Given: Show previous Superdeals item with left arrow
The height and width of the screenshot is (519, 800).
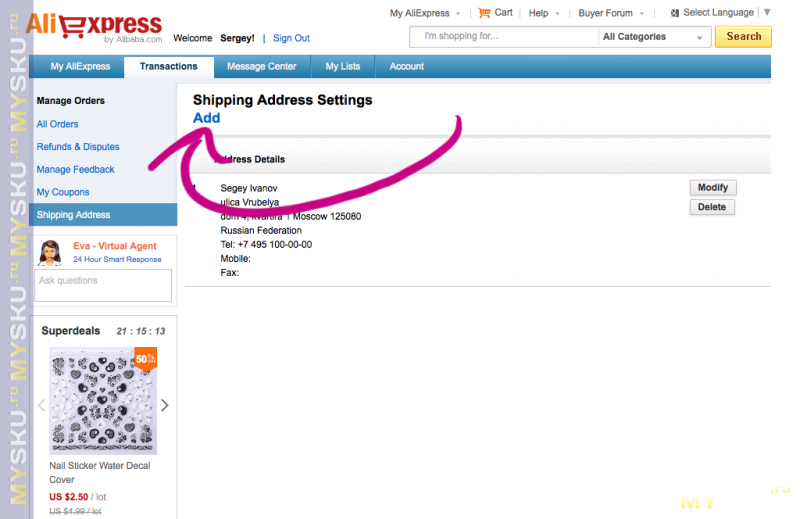Looking at the screenshot, I should pos(41,405).
